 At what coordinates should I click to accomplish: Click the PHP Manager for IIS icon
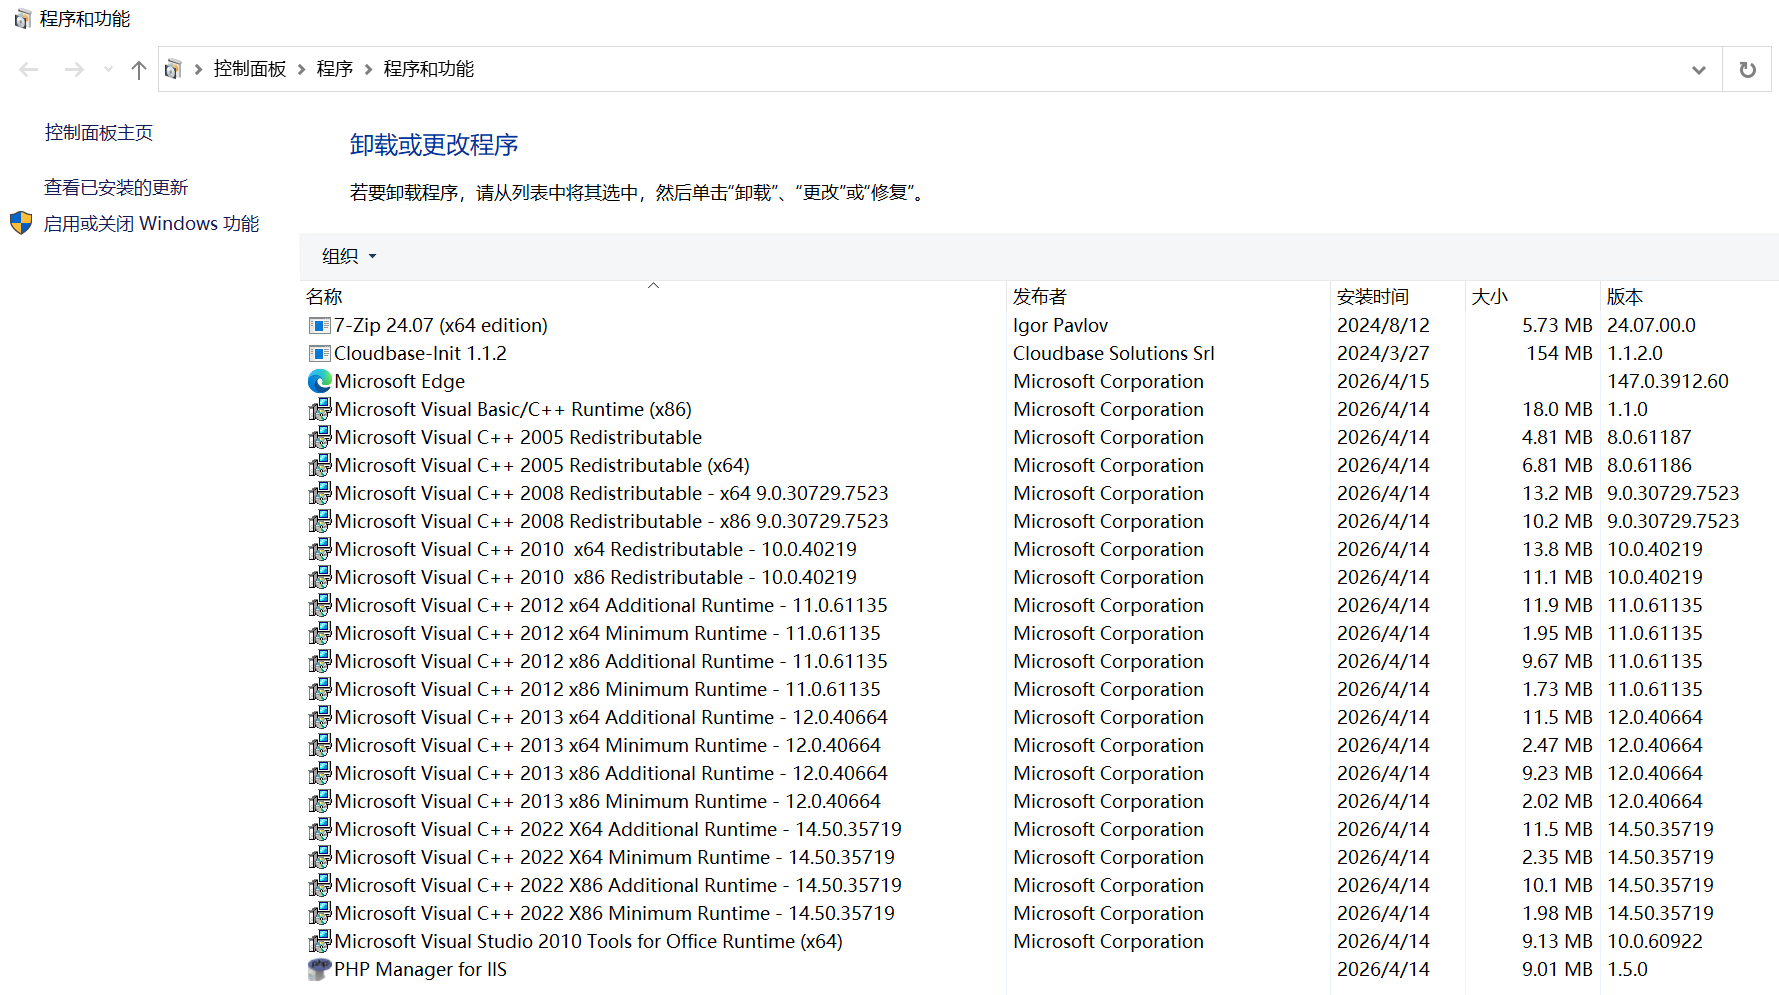[x=319, y=970]
